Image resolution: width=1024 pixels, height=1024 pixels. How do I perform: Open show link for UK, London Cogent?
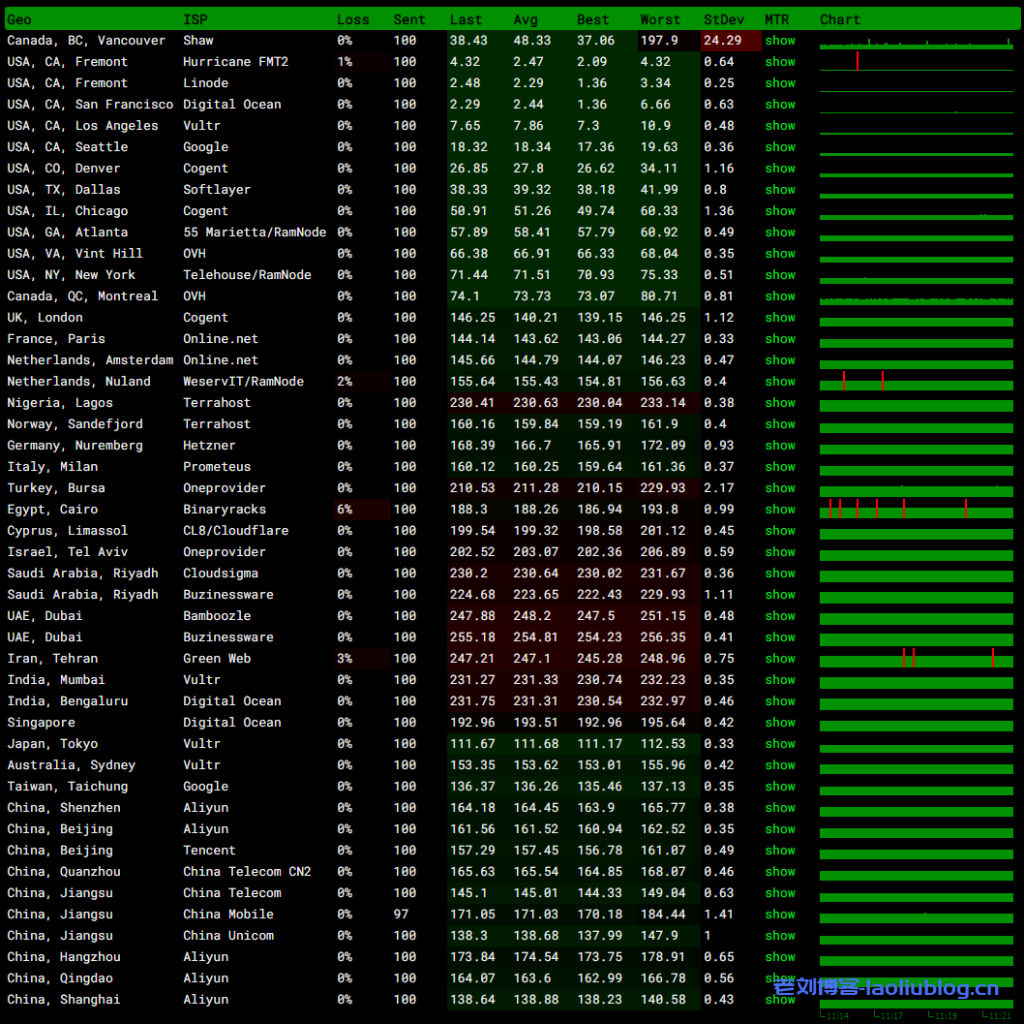[x=780, y=318]
